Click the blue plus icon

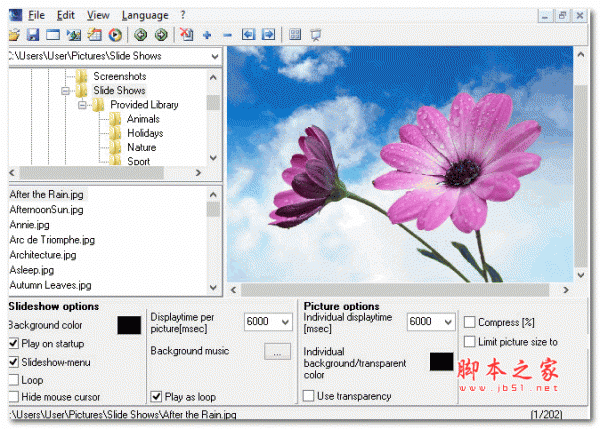[x=207, y=35]
